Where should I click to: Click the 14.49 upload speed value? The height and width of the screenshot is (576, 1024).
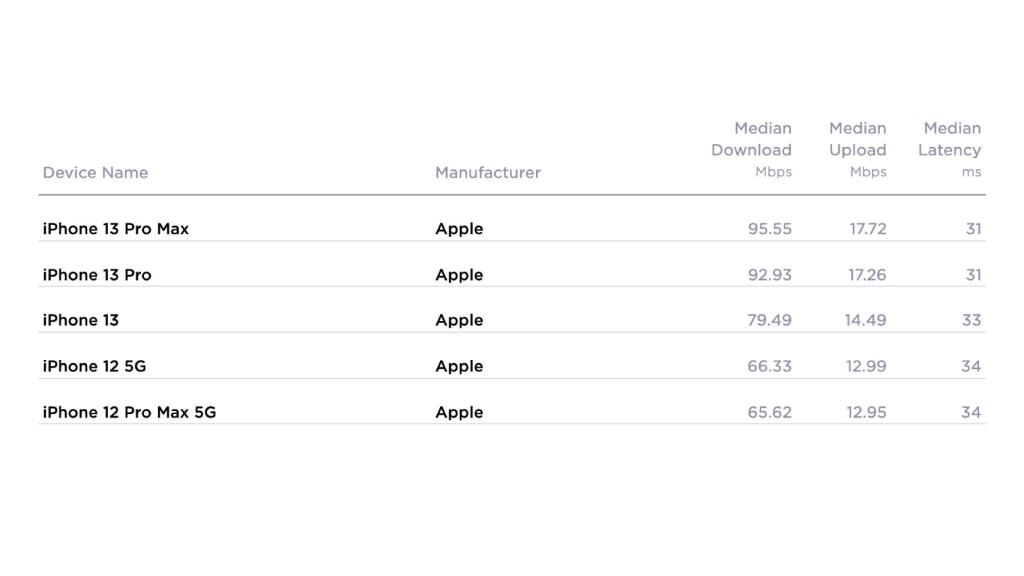pyautogui.click(x=865, y=320)
